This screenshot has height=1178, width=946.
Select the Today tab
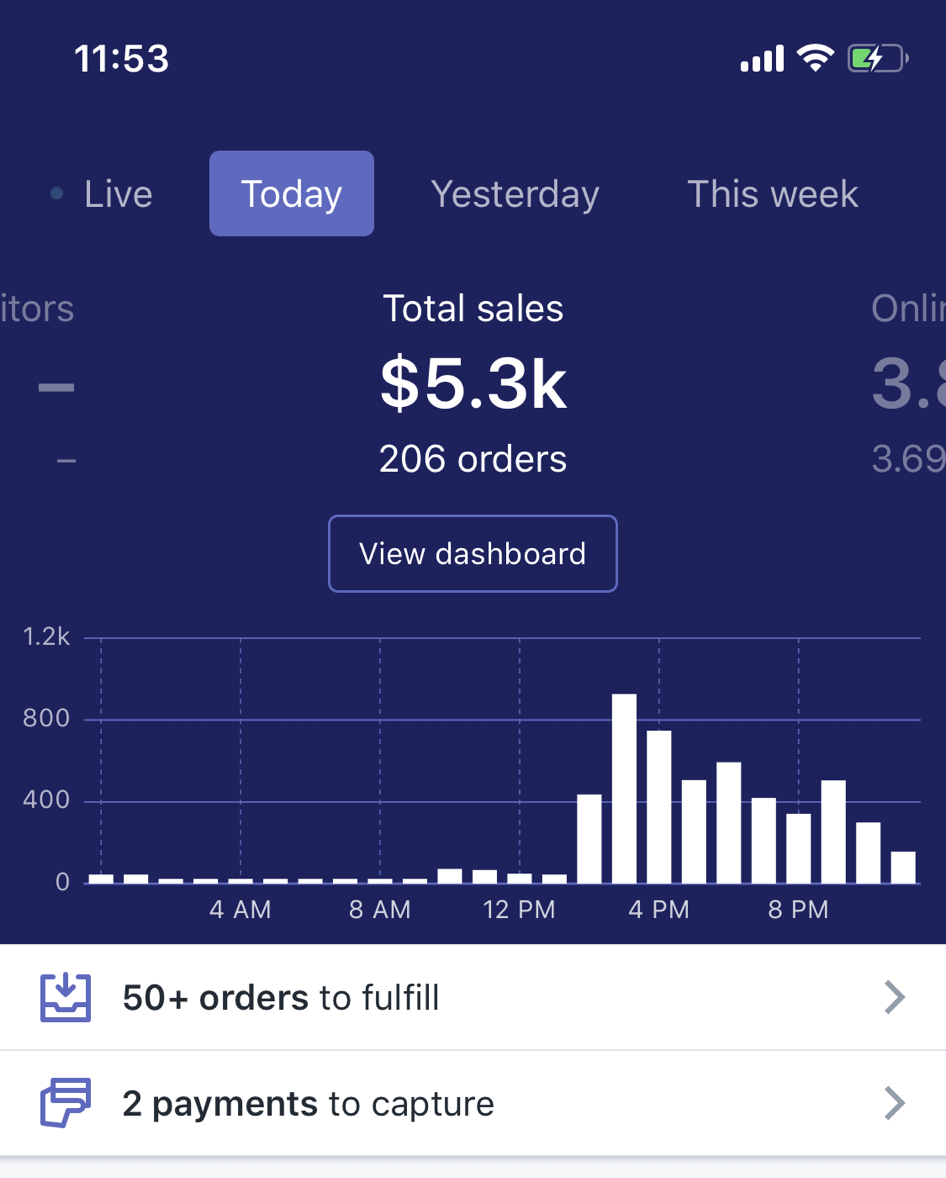(x=291, y=194)
